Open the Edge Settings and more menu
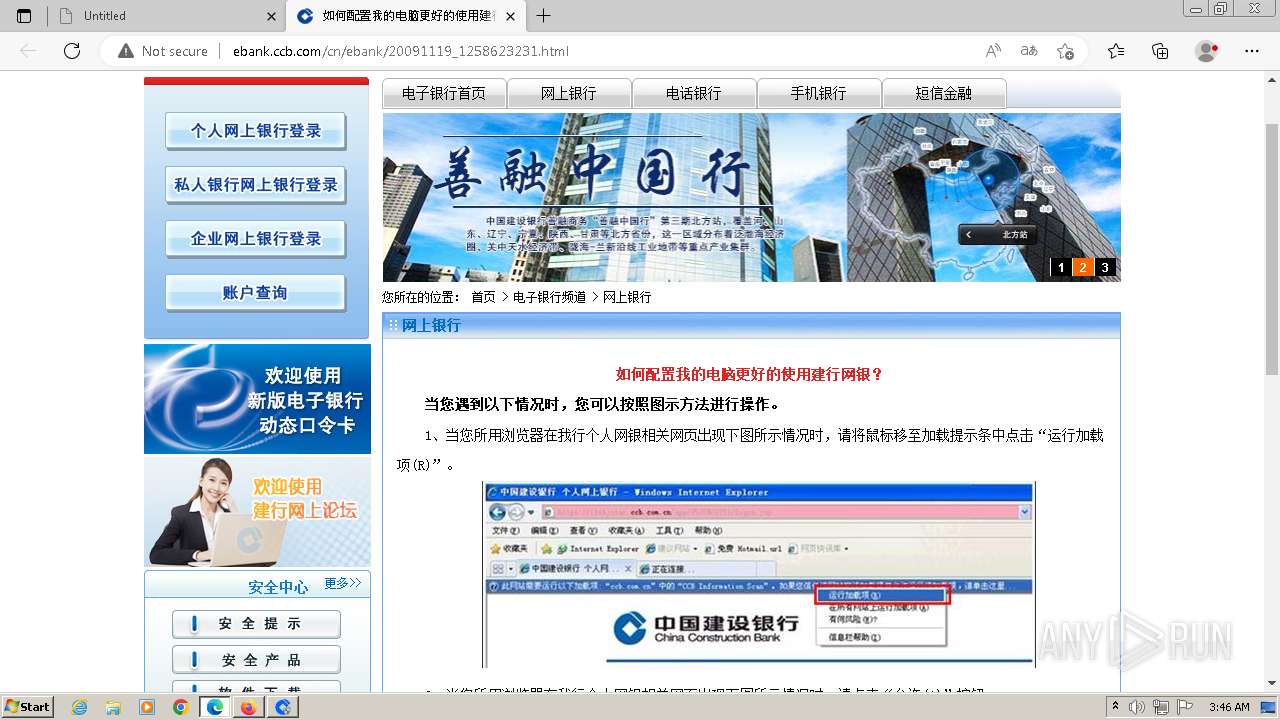1280x720 pixels. click(1251, 51)
